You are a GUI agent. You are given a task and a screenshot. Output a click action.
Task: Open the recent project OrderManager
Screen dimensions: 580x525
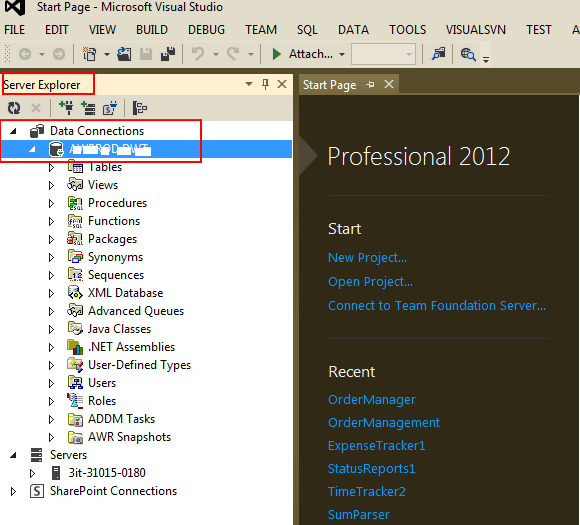(372, 400)
